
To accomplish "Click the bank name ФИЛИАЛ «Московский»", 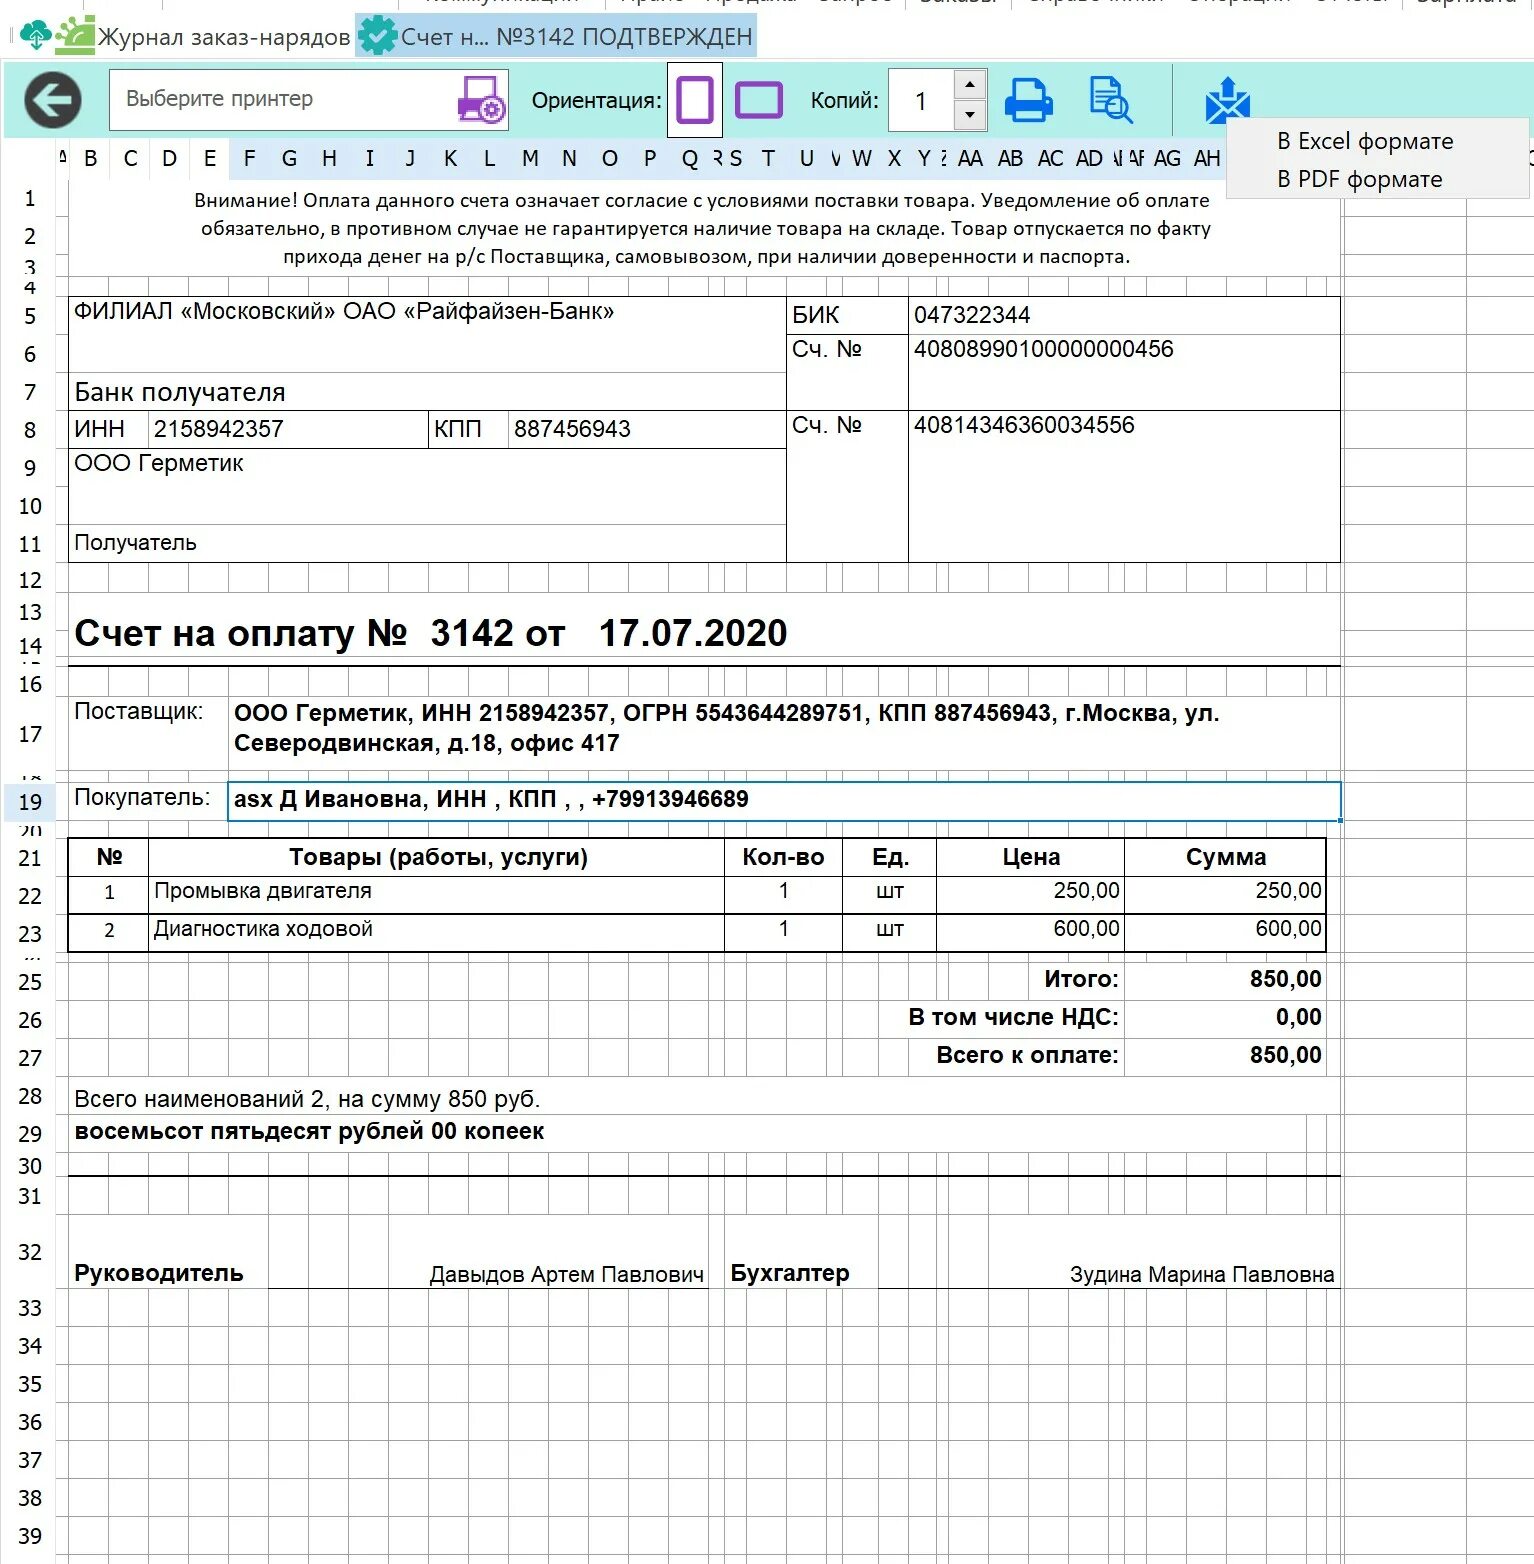I will pos(343,311).
